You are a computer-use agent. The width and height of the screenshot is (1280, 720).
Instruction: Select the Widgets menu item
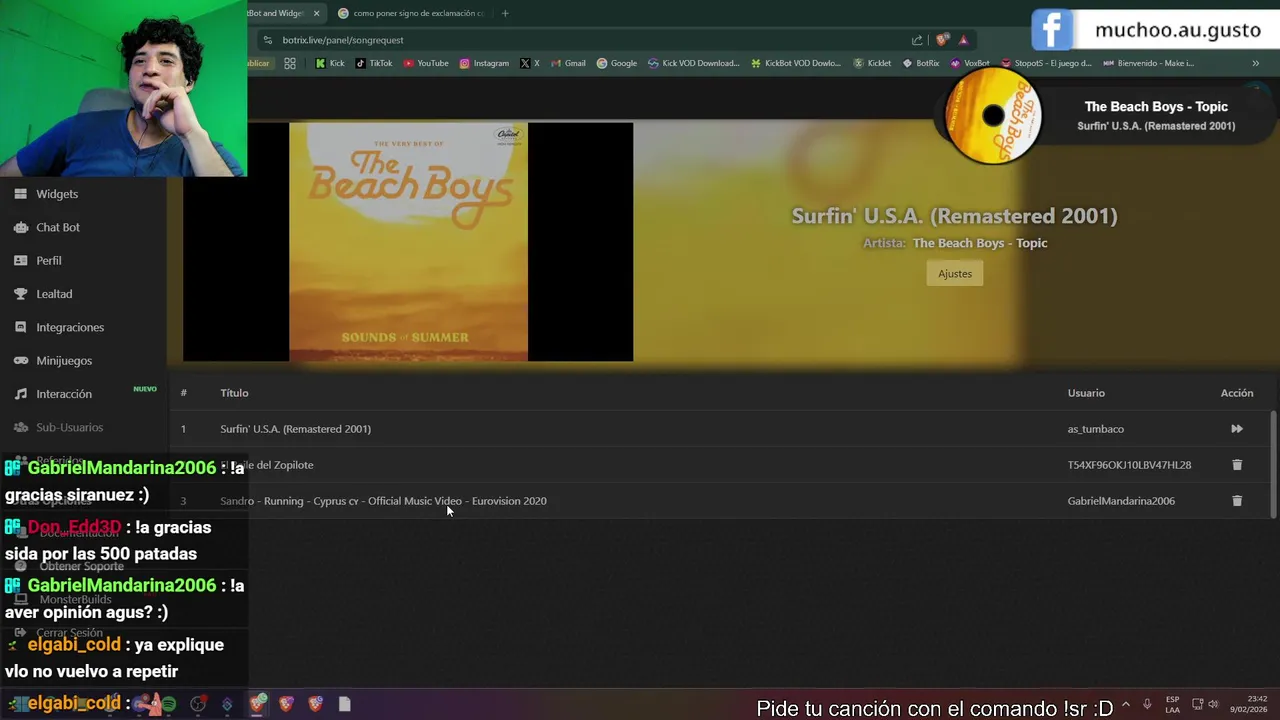[57, 194]
